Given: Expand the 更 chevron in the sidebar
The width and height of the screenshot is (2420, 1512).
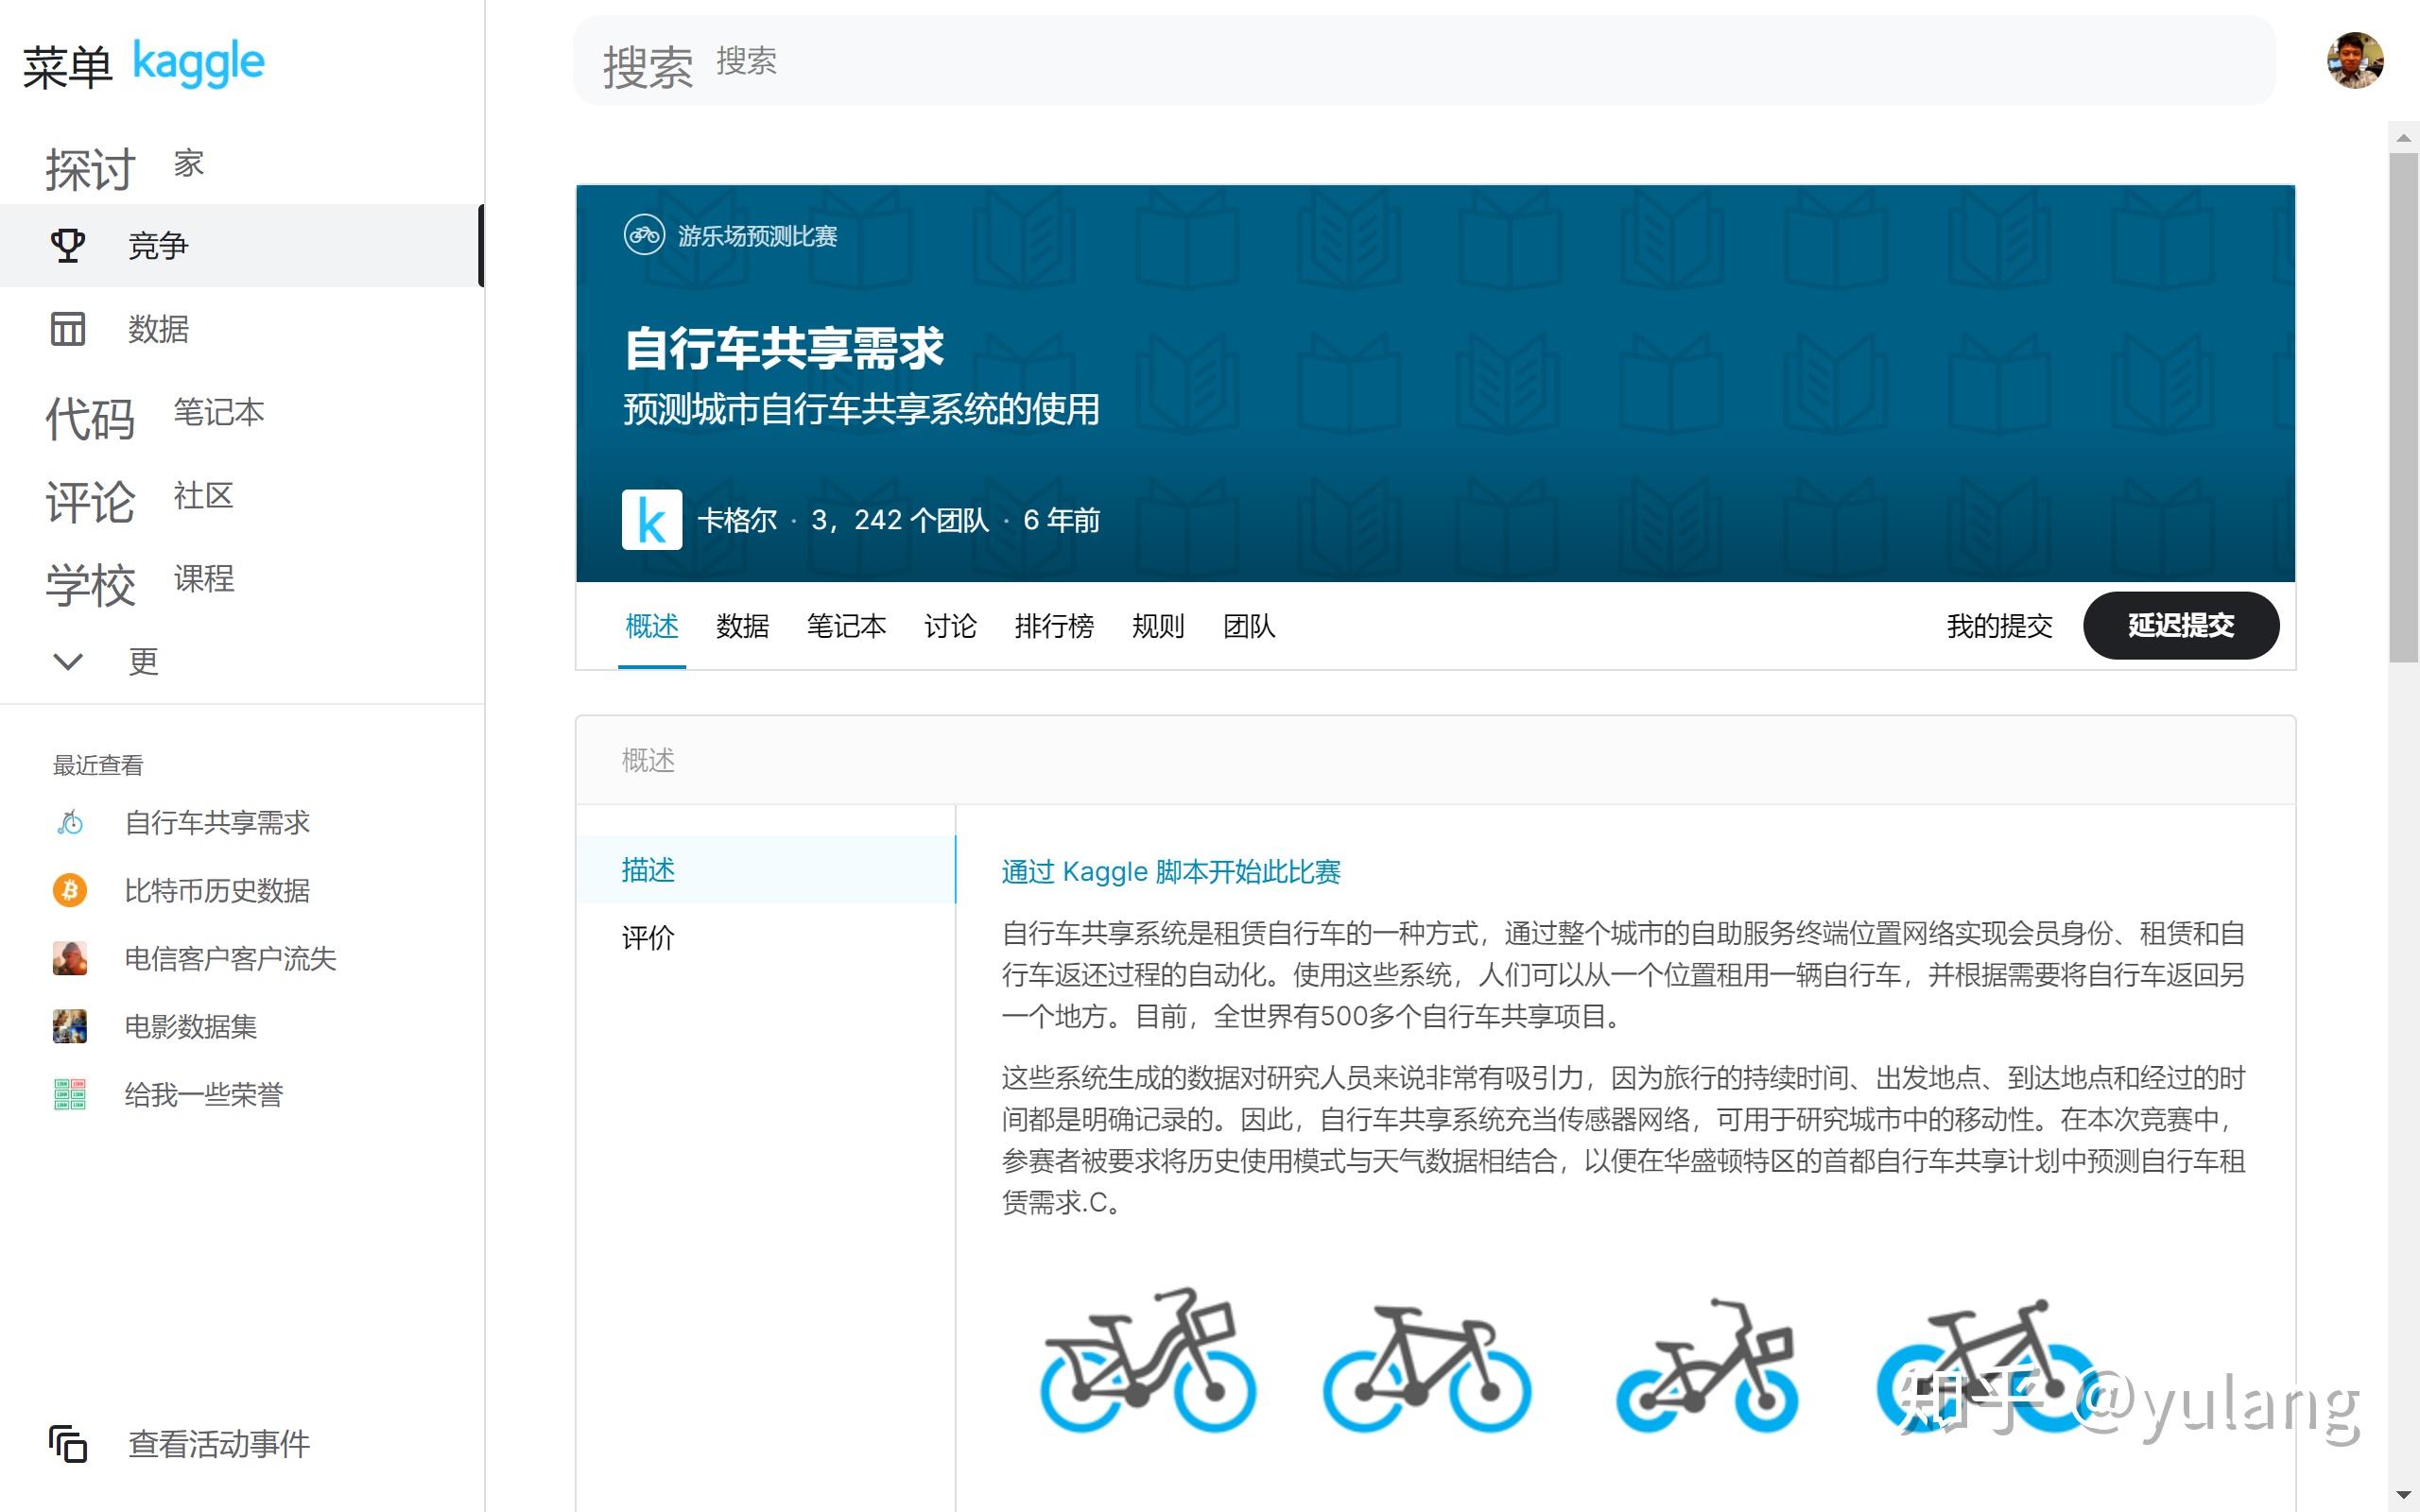Looking at the screenshot, I should (x=67, y=660).
